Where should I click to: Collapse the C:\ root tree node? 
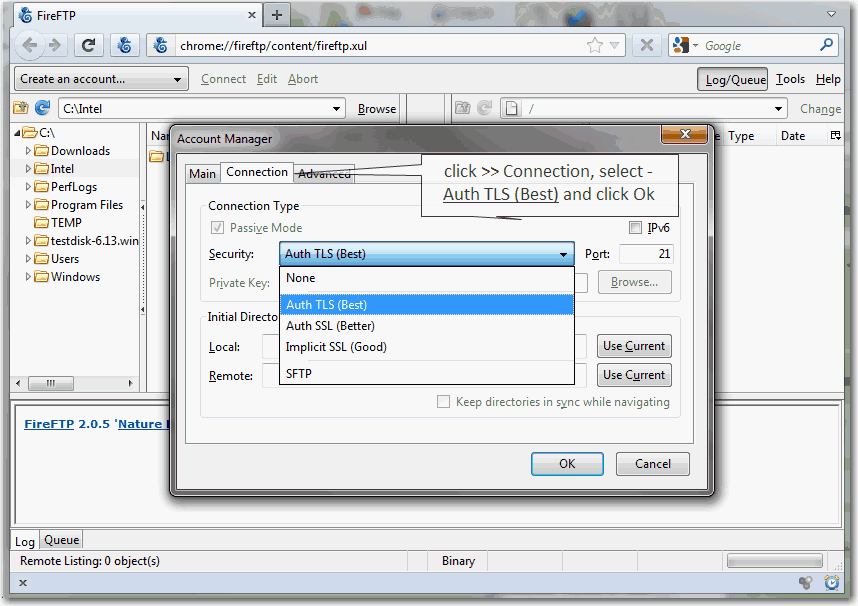(x=18, y=132)
